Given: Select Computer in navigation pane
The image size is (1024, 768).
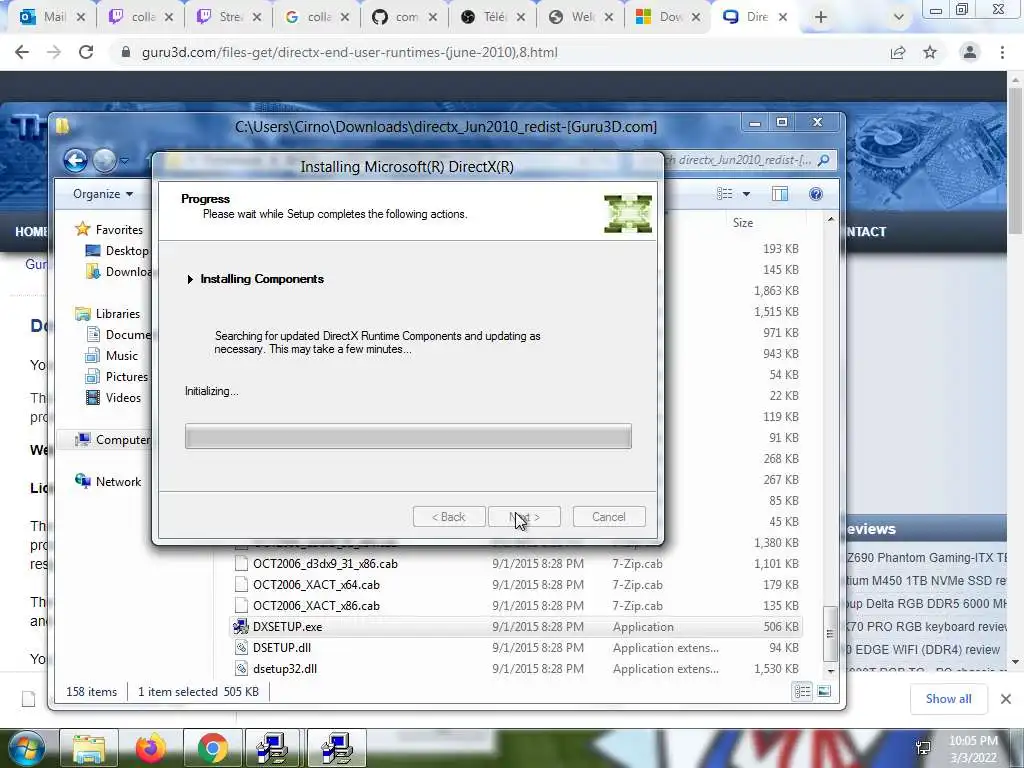Looking at the screenshot, I should [112, 440].
